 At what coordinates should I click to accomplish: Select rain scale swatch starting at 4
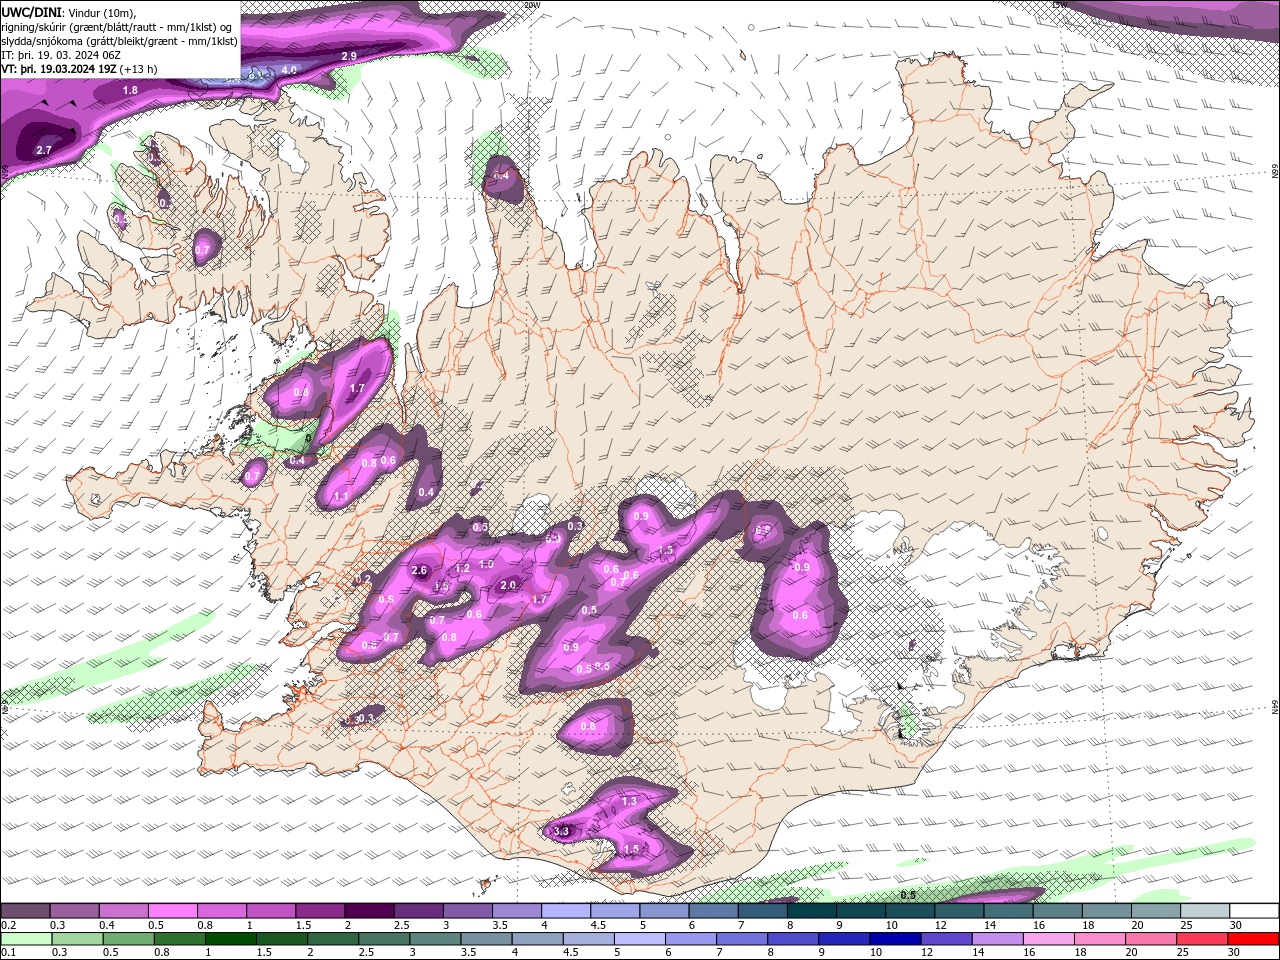click(537, 939)
